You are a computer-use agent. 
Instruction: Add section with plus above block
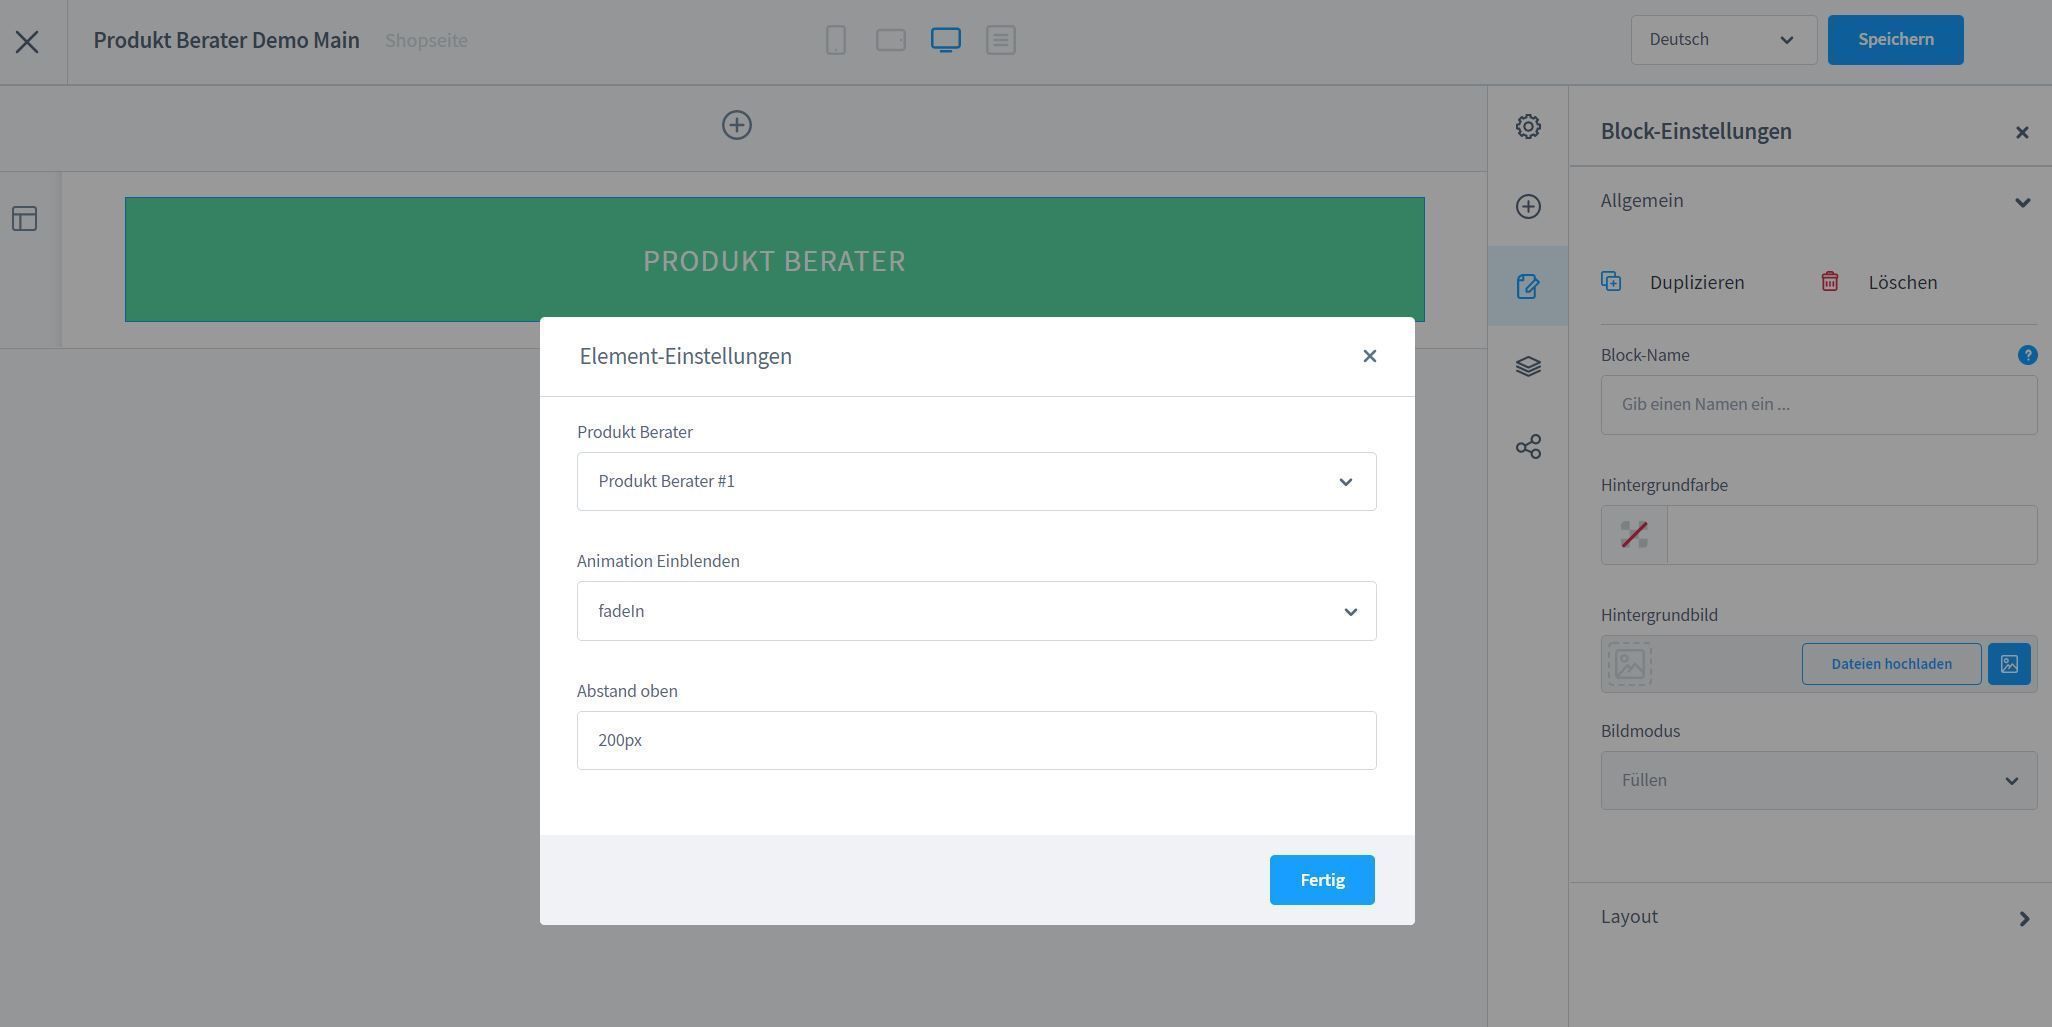737,126
